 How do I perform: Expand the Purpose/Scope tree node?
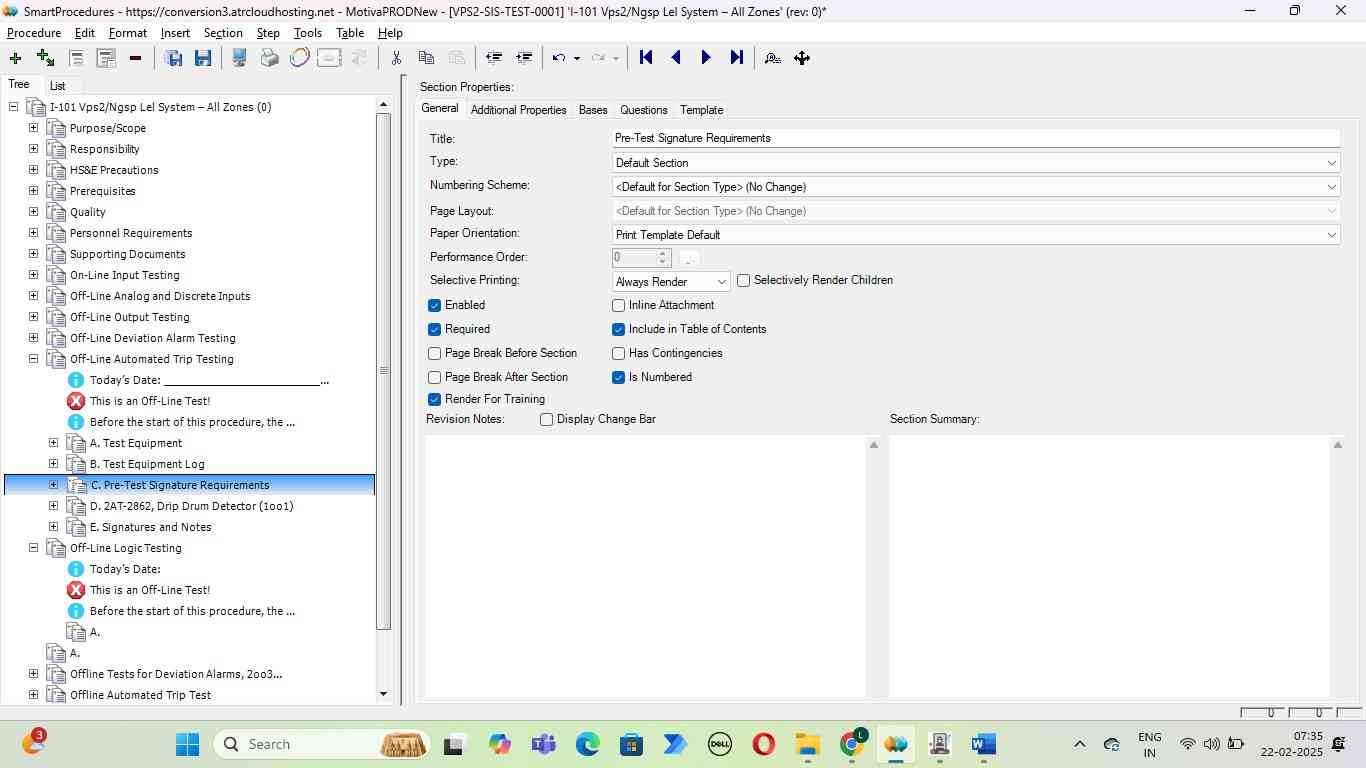pyautogui.click(x=33, y=128)
